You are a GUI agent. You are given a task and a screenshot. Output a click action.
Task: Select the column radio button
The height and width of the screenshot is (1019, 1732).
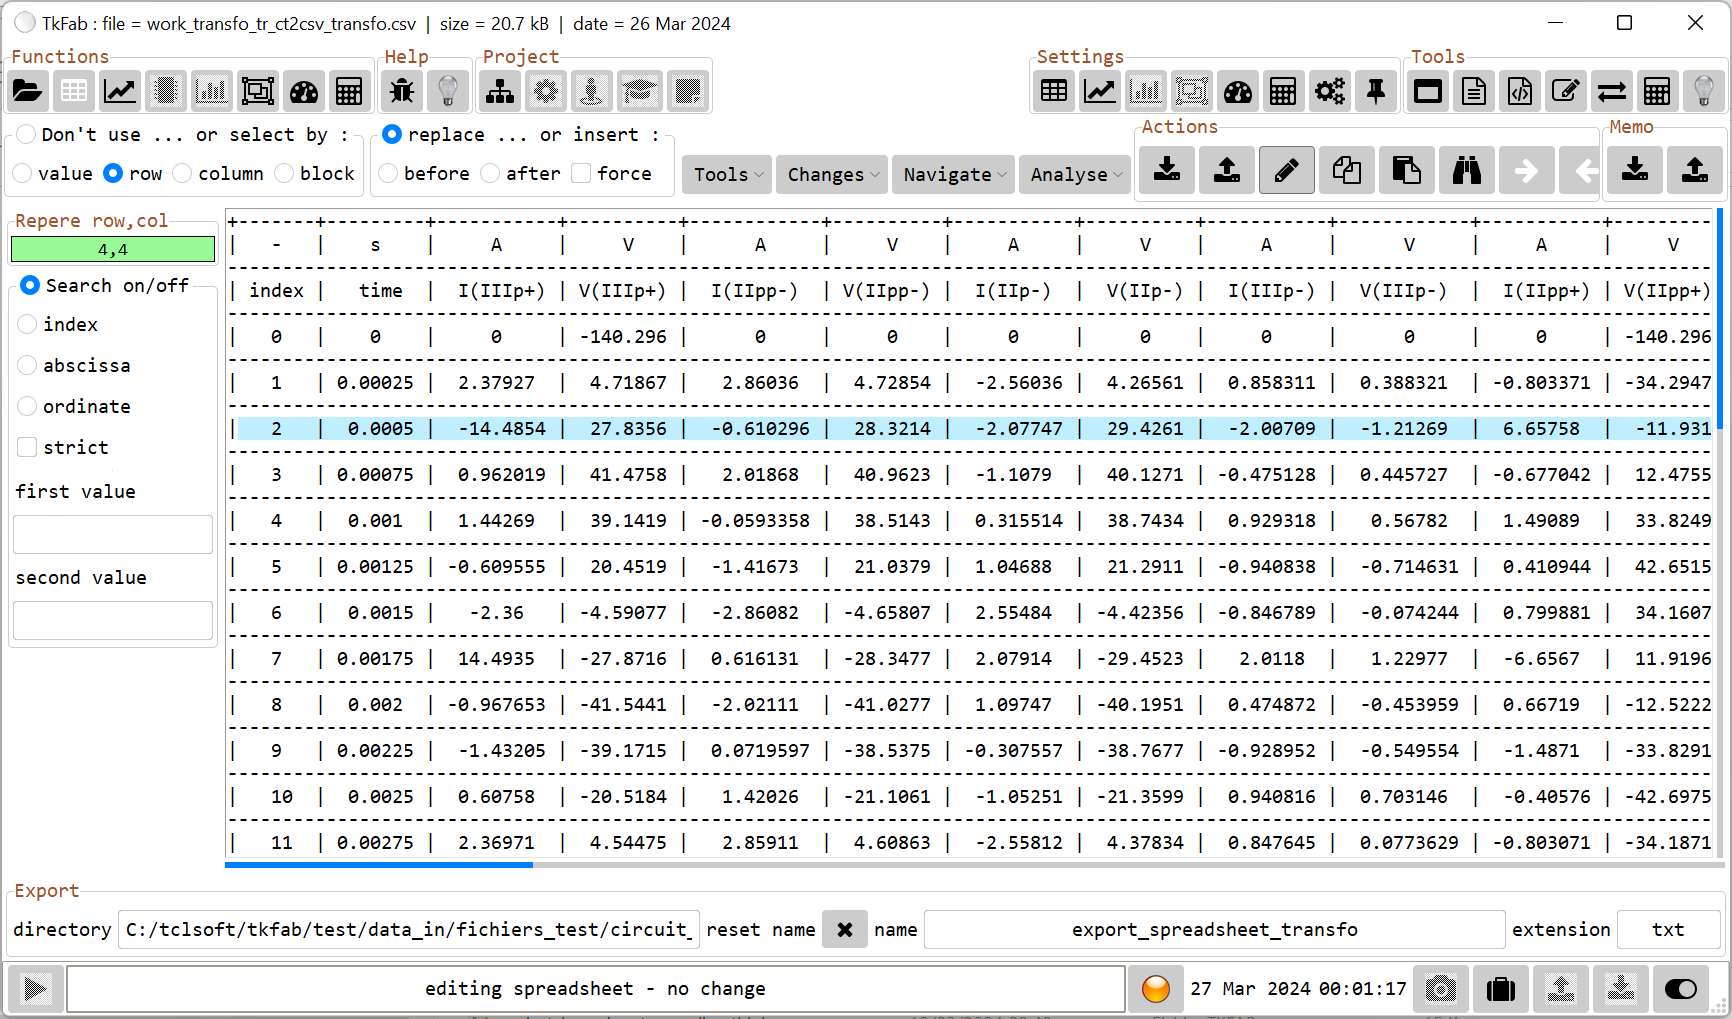[x=182, y=173]
